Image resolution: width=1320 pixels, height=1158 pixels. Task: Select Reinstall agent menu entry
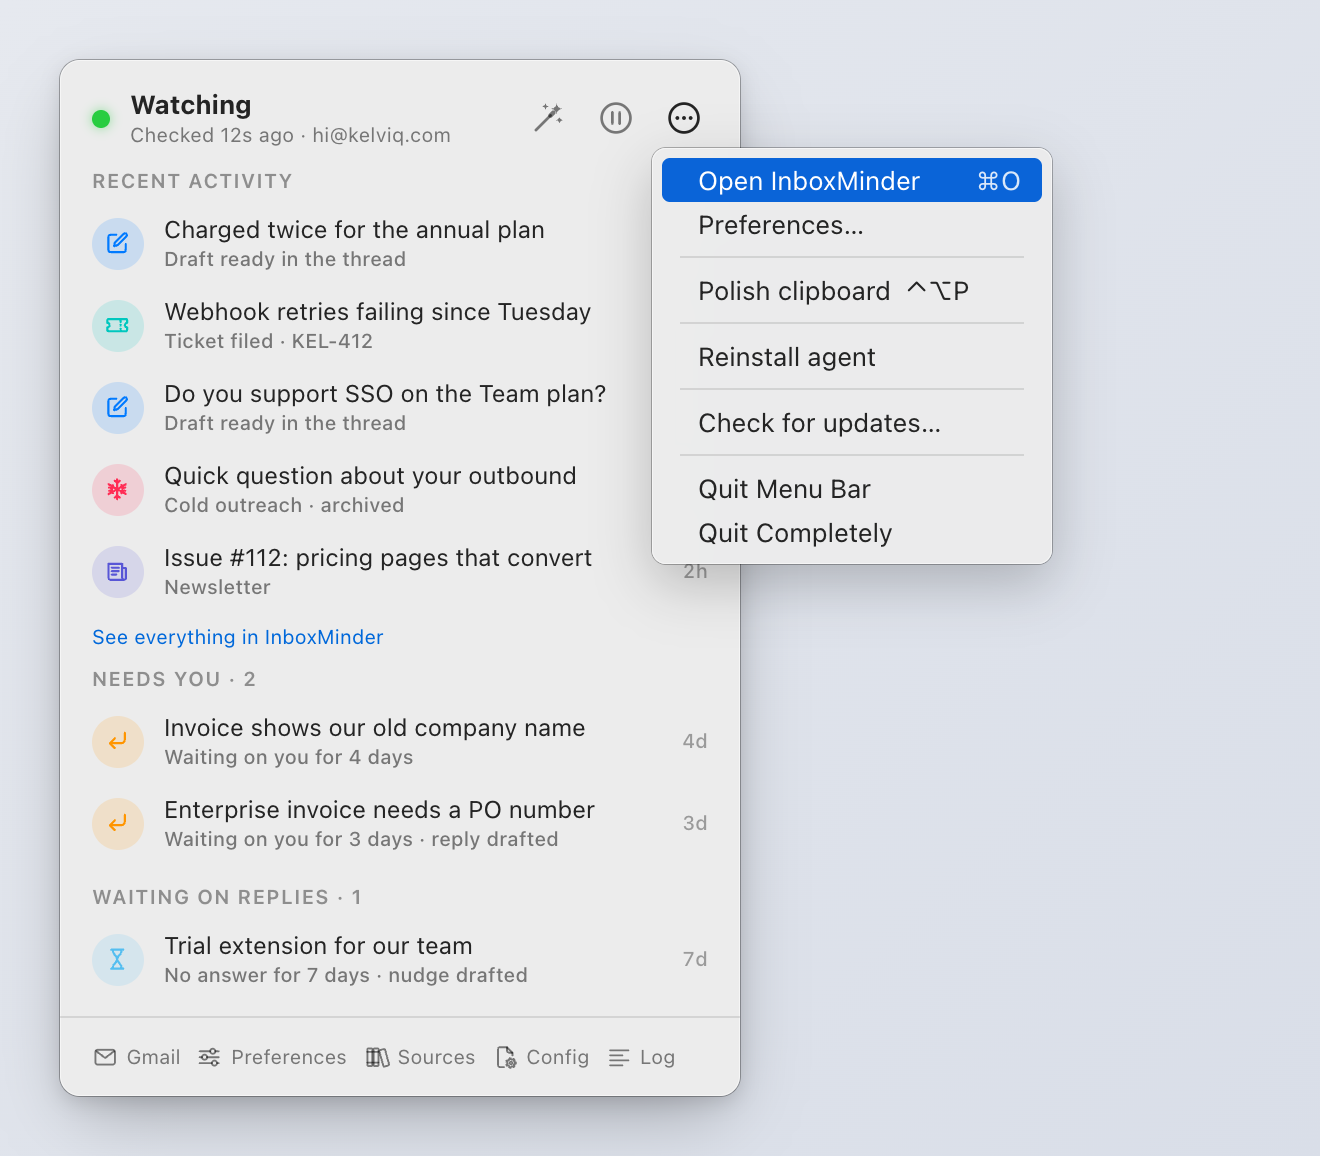[x=852, y=357]
